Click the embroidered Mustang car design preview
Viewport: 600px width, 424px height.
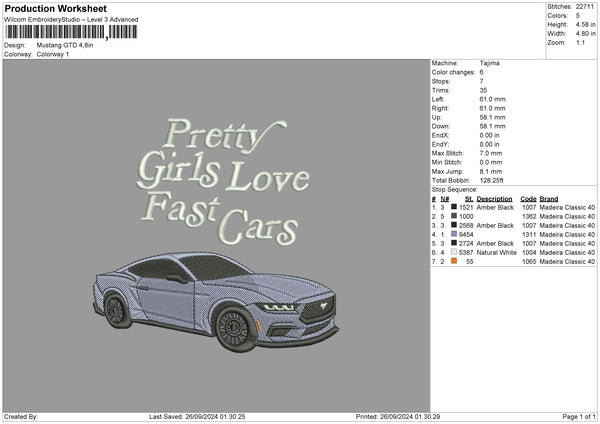click(x=216, y=302)
